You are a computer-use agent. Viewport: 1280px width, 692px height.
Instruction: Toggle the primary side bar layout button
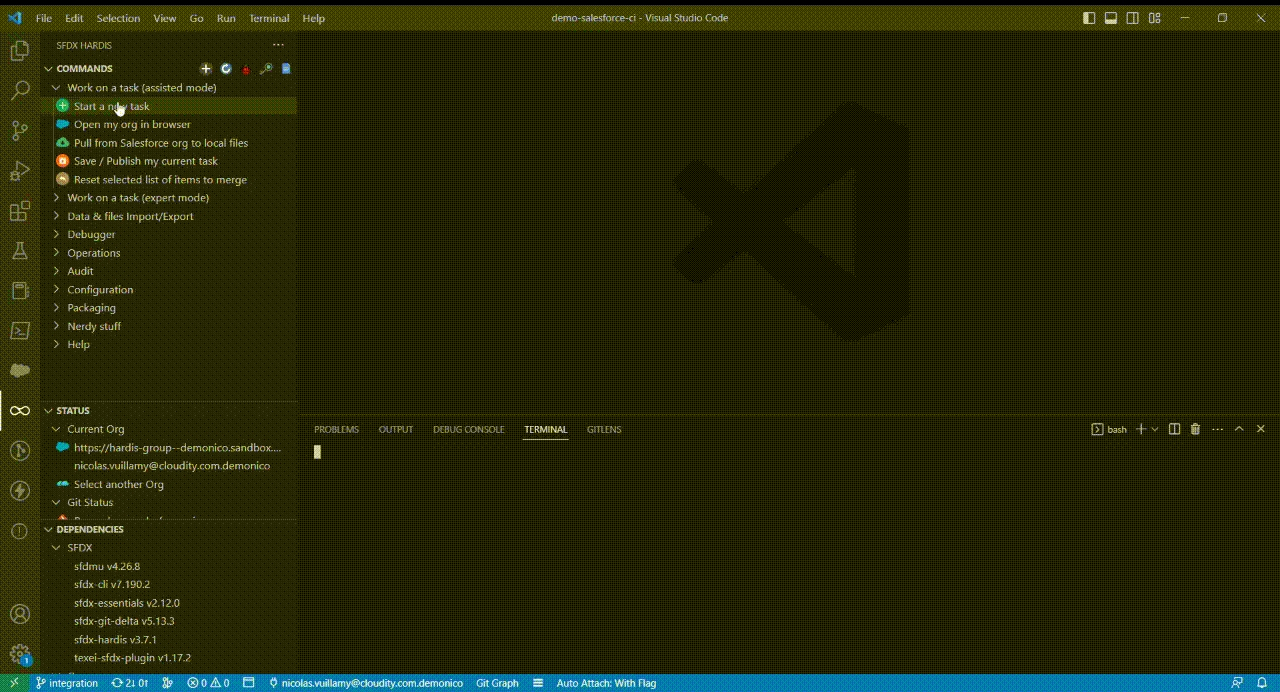click(x=1089, y=18)
